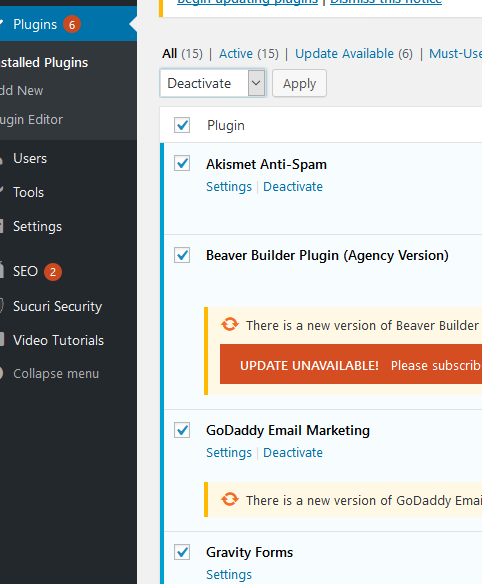This screenshot has height=584, width=482.
Task: Click the Plugins update count badge
Action: pyautogui.click(x=72, y=25)
